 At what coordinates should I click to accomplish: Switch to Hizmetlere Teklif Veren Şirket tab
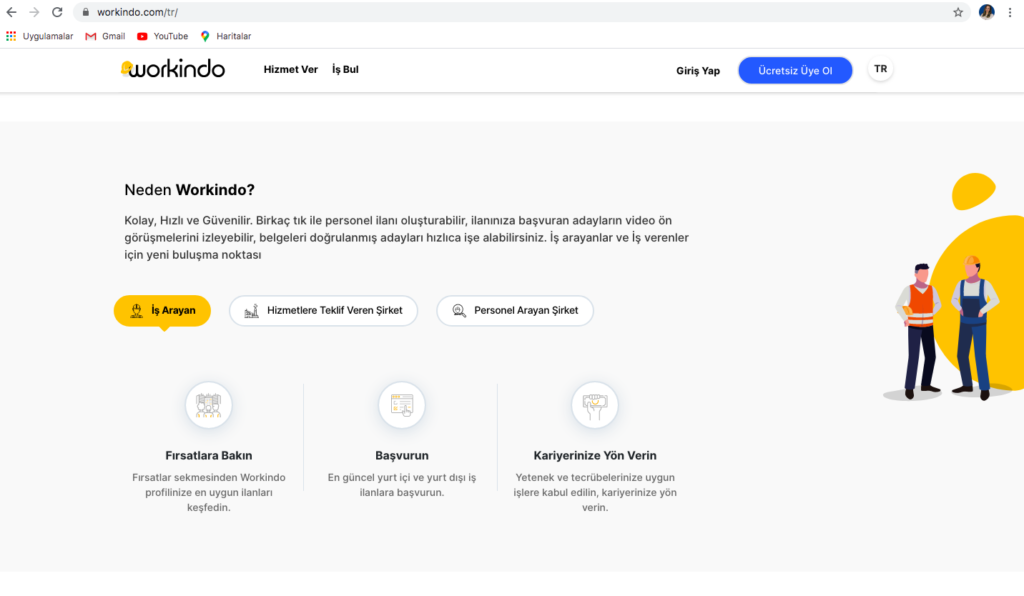[323, 311]
